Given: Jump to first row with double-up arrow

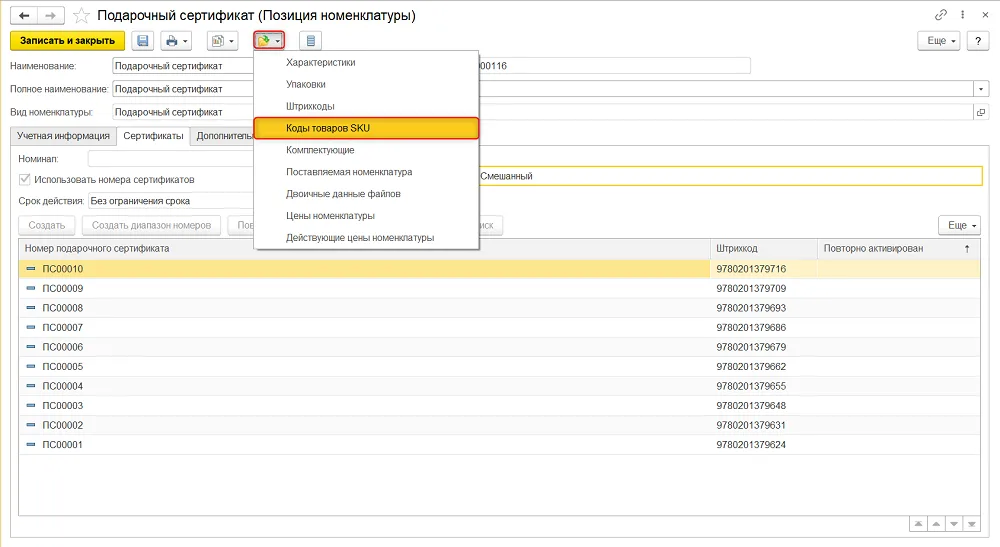Looking at the screenshot, I should click(918, 523).
